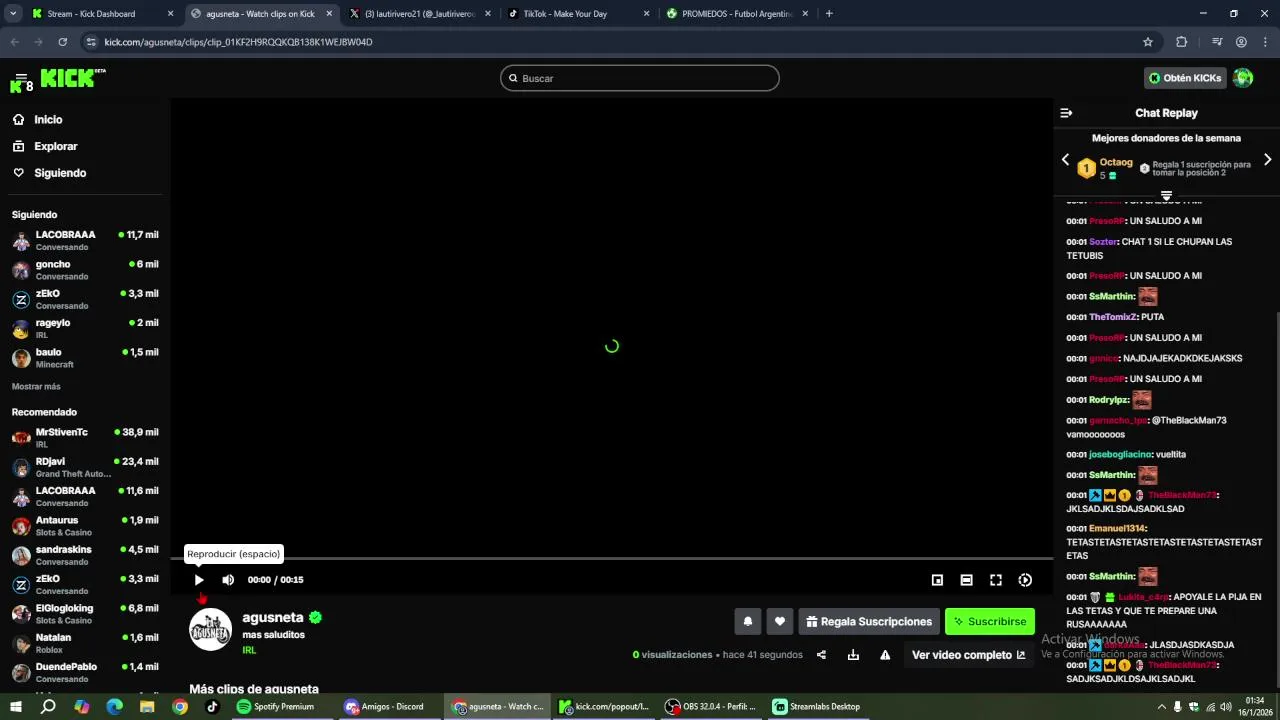Open followed channel baulo
Screen dimensions: 1280x720
85,358
